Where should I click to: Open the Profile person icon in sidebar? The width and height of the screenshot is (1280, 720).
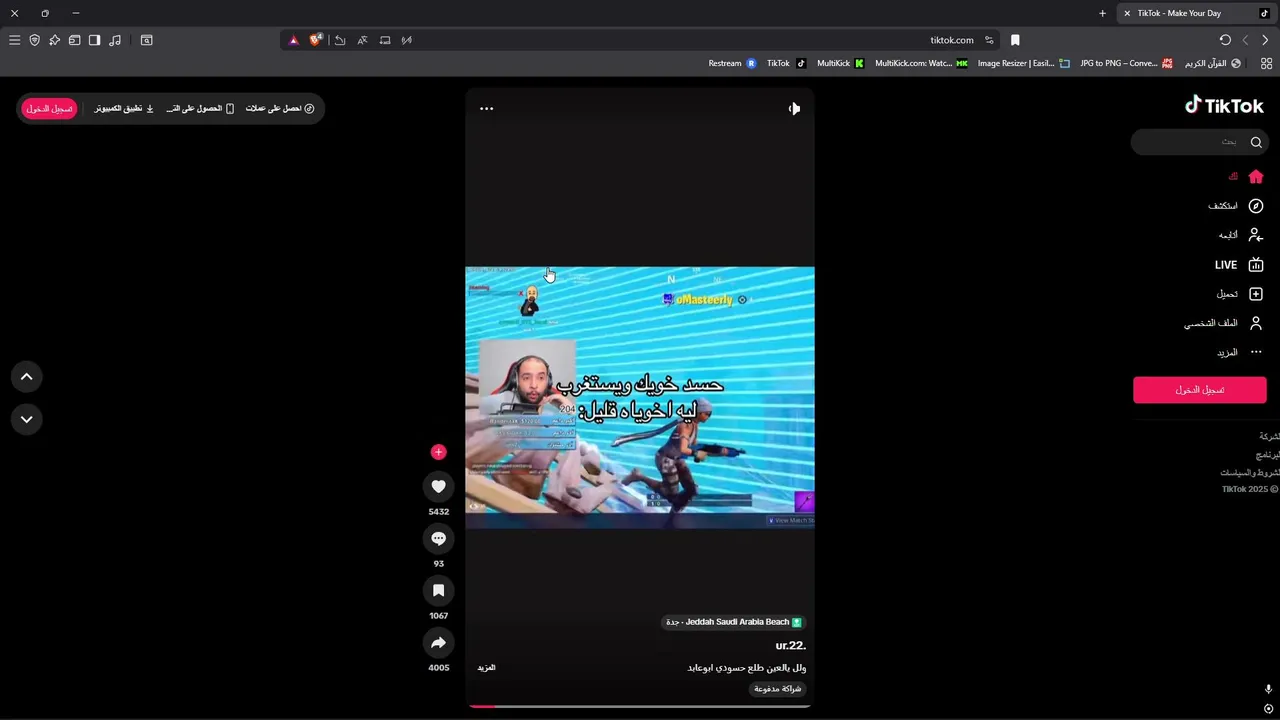[x=1256, y=323]
